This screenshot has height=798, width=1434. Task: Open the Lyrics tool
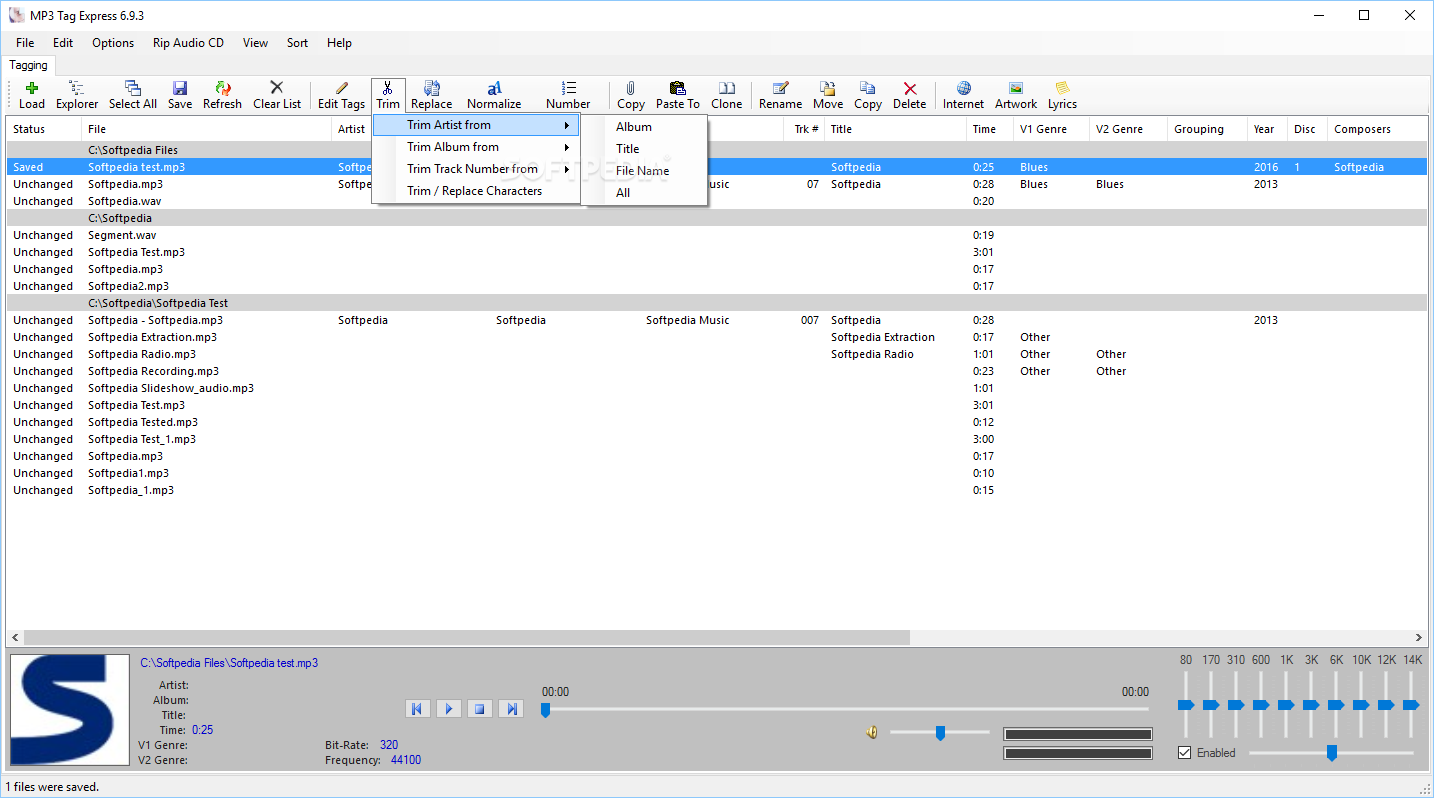tap(1062, 95)
